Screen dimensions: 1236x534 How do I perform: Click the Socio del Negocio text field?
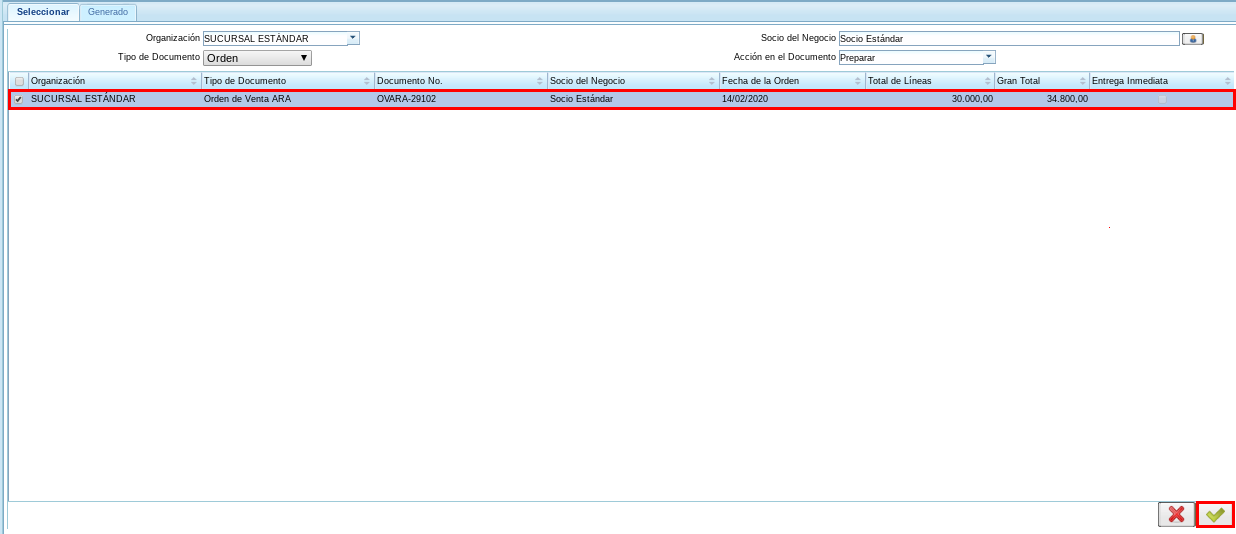click(x=1008, y=39)
